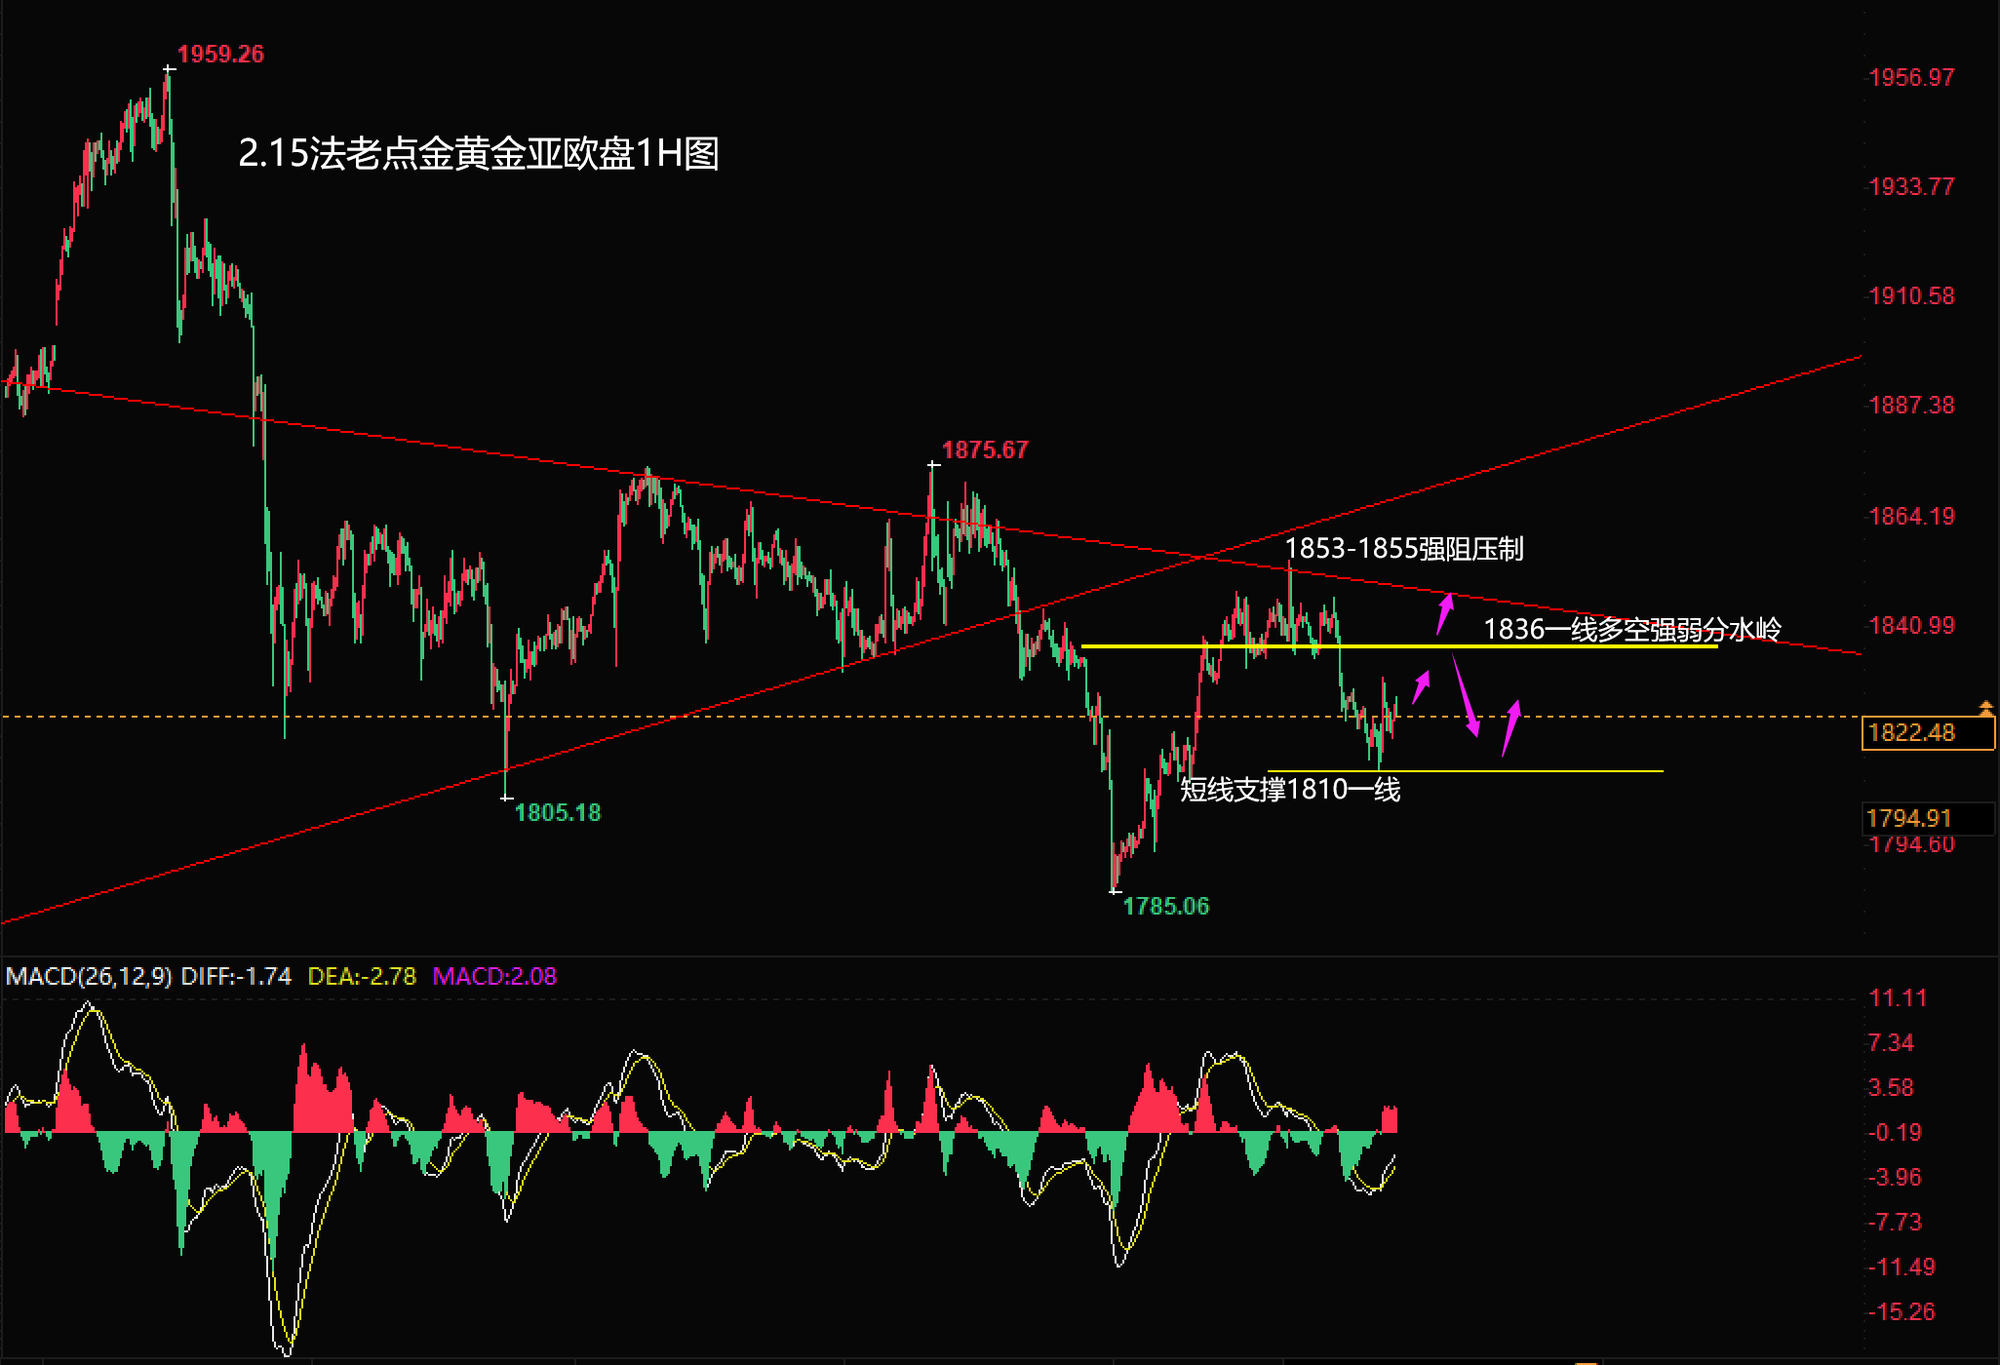This screenshot has width=2000, height=1365.
Task: Click cross marker at the 1959.26 high
Action: (x=170, y=69)
